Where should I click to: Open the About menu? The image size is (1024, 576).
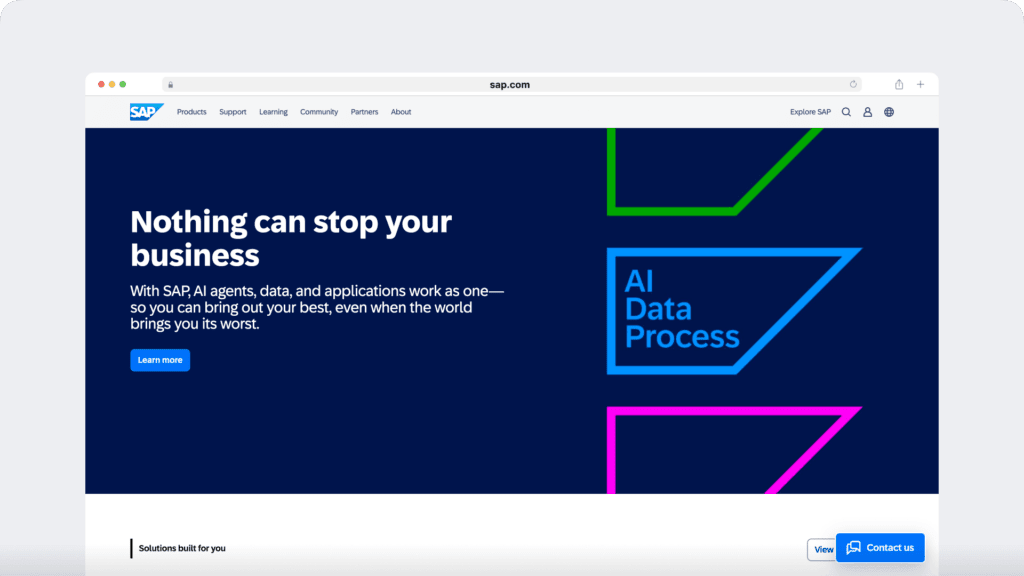tap(400, 112)
